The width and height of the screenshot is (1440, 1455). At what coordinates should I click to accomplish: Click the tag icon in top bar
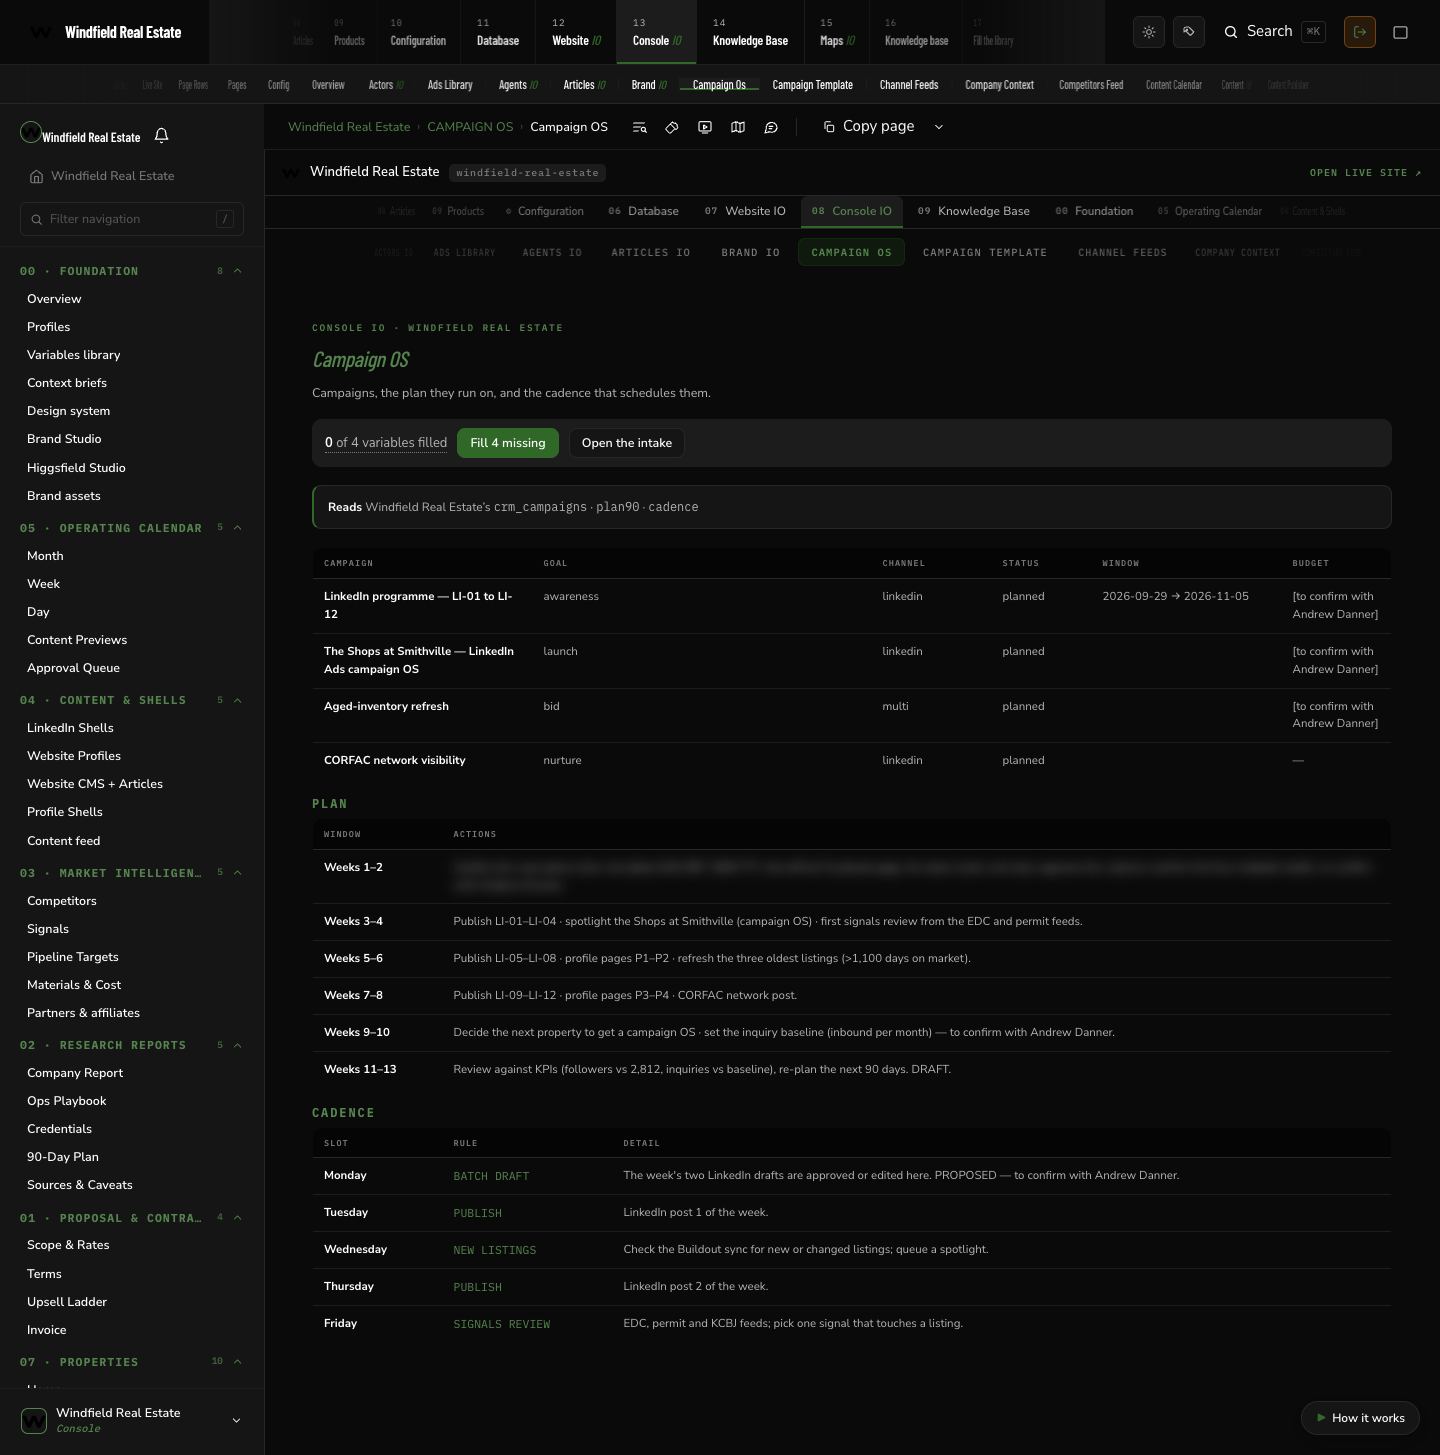(x=1189, y=32)
